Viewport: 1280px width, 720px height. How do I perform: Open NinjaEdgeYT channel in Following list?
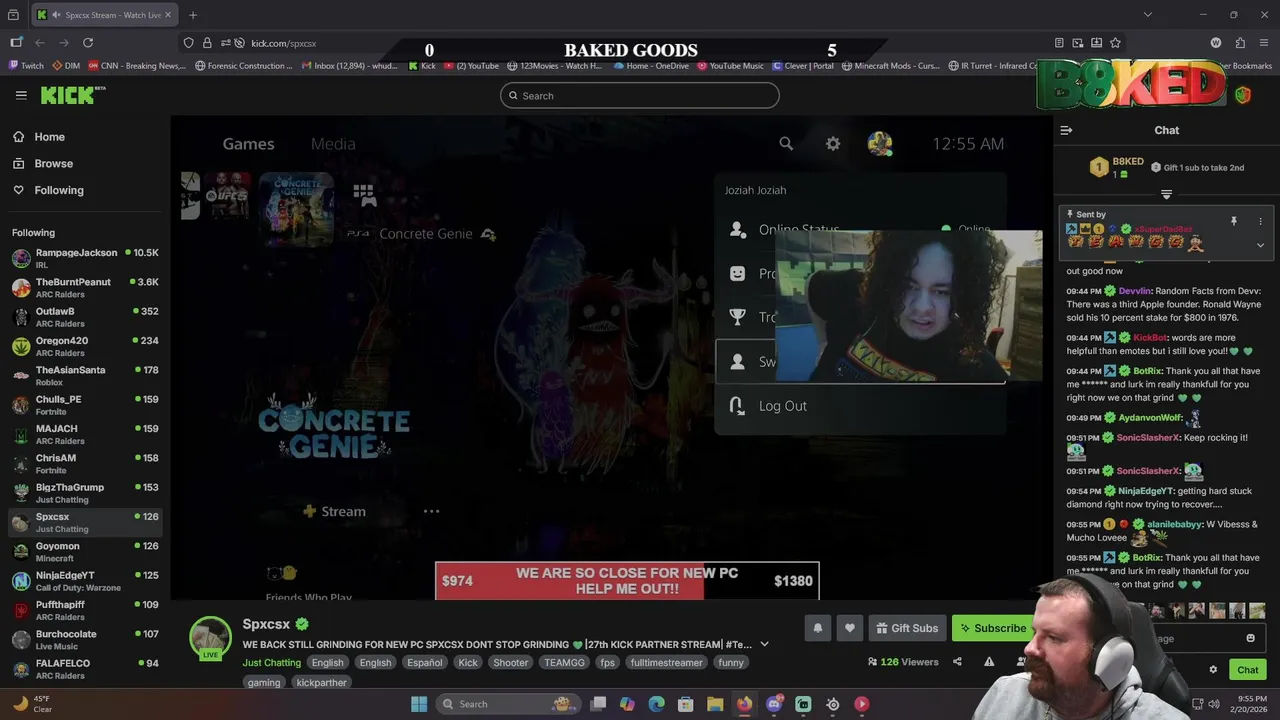tap(85, 581)
